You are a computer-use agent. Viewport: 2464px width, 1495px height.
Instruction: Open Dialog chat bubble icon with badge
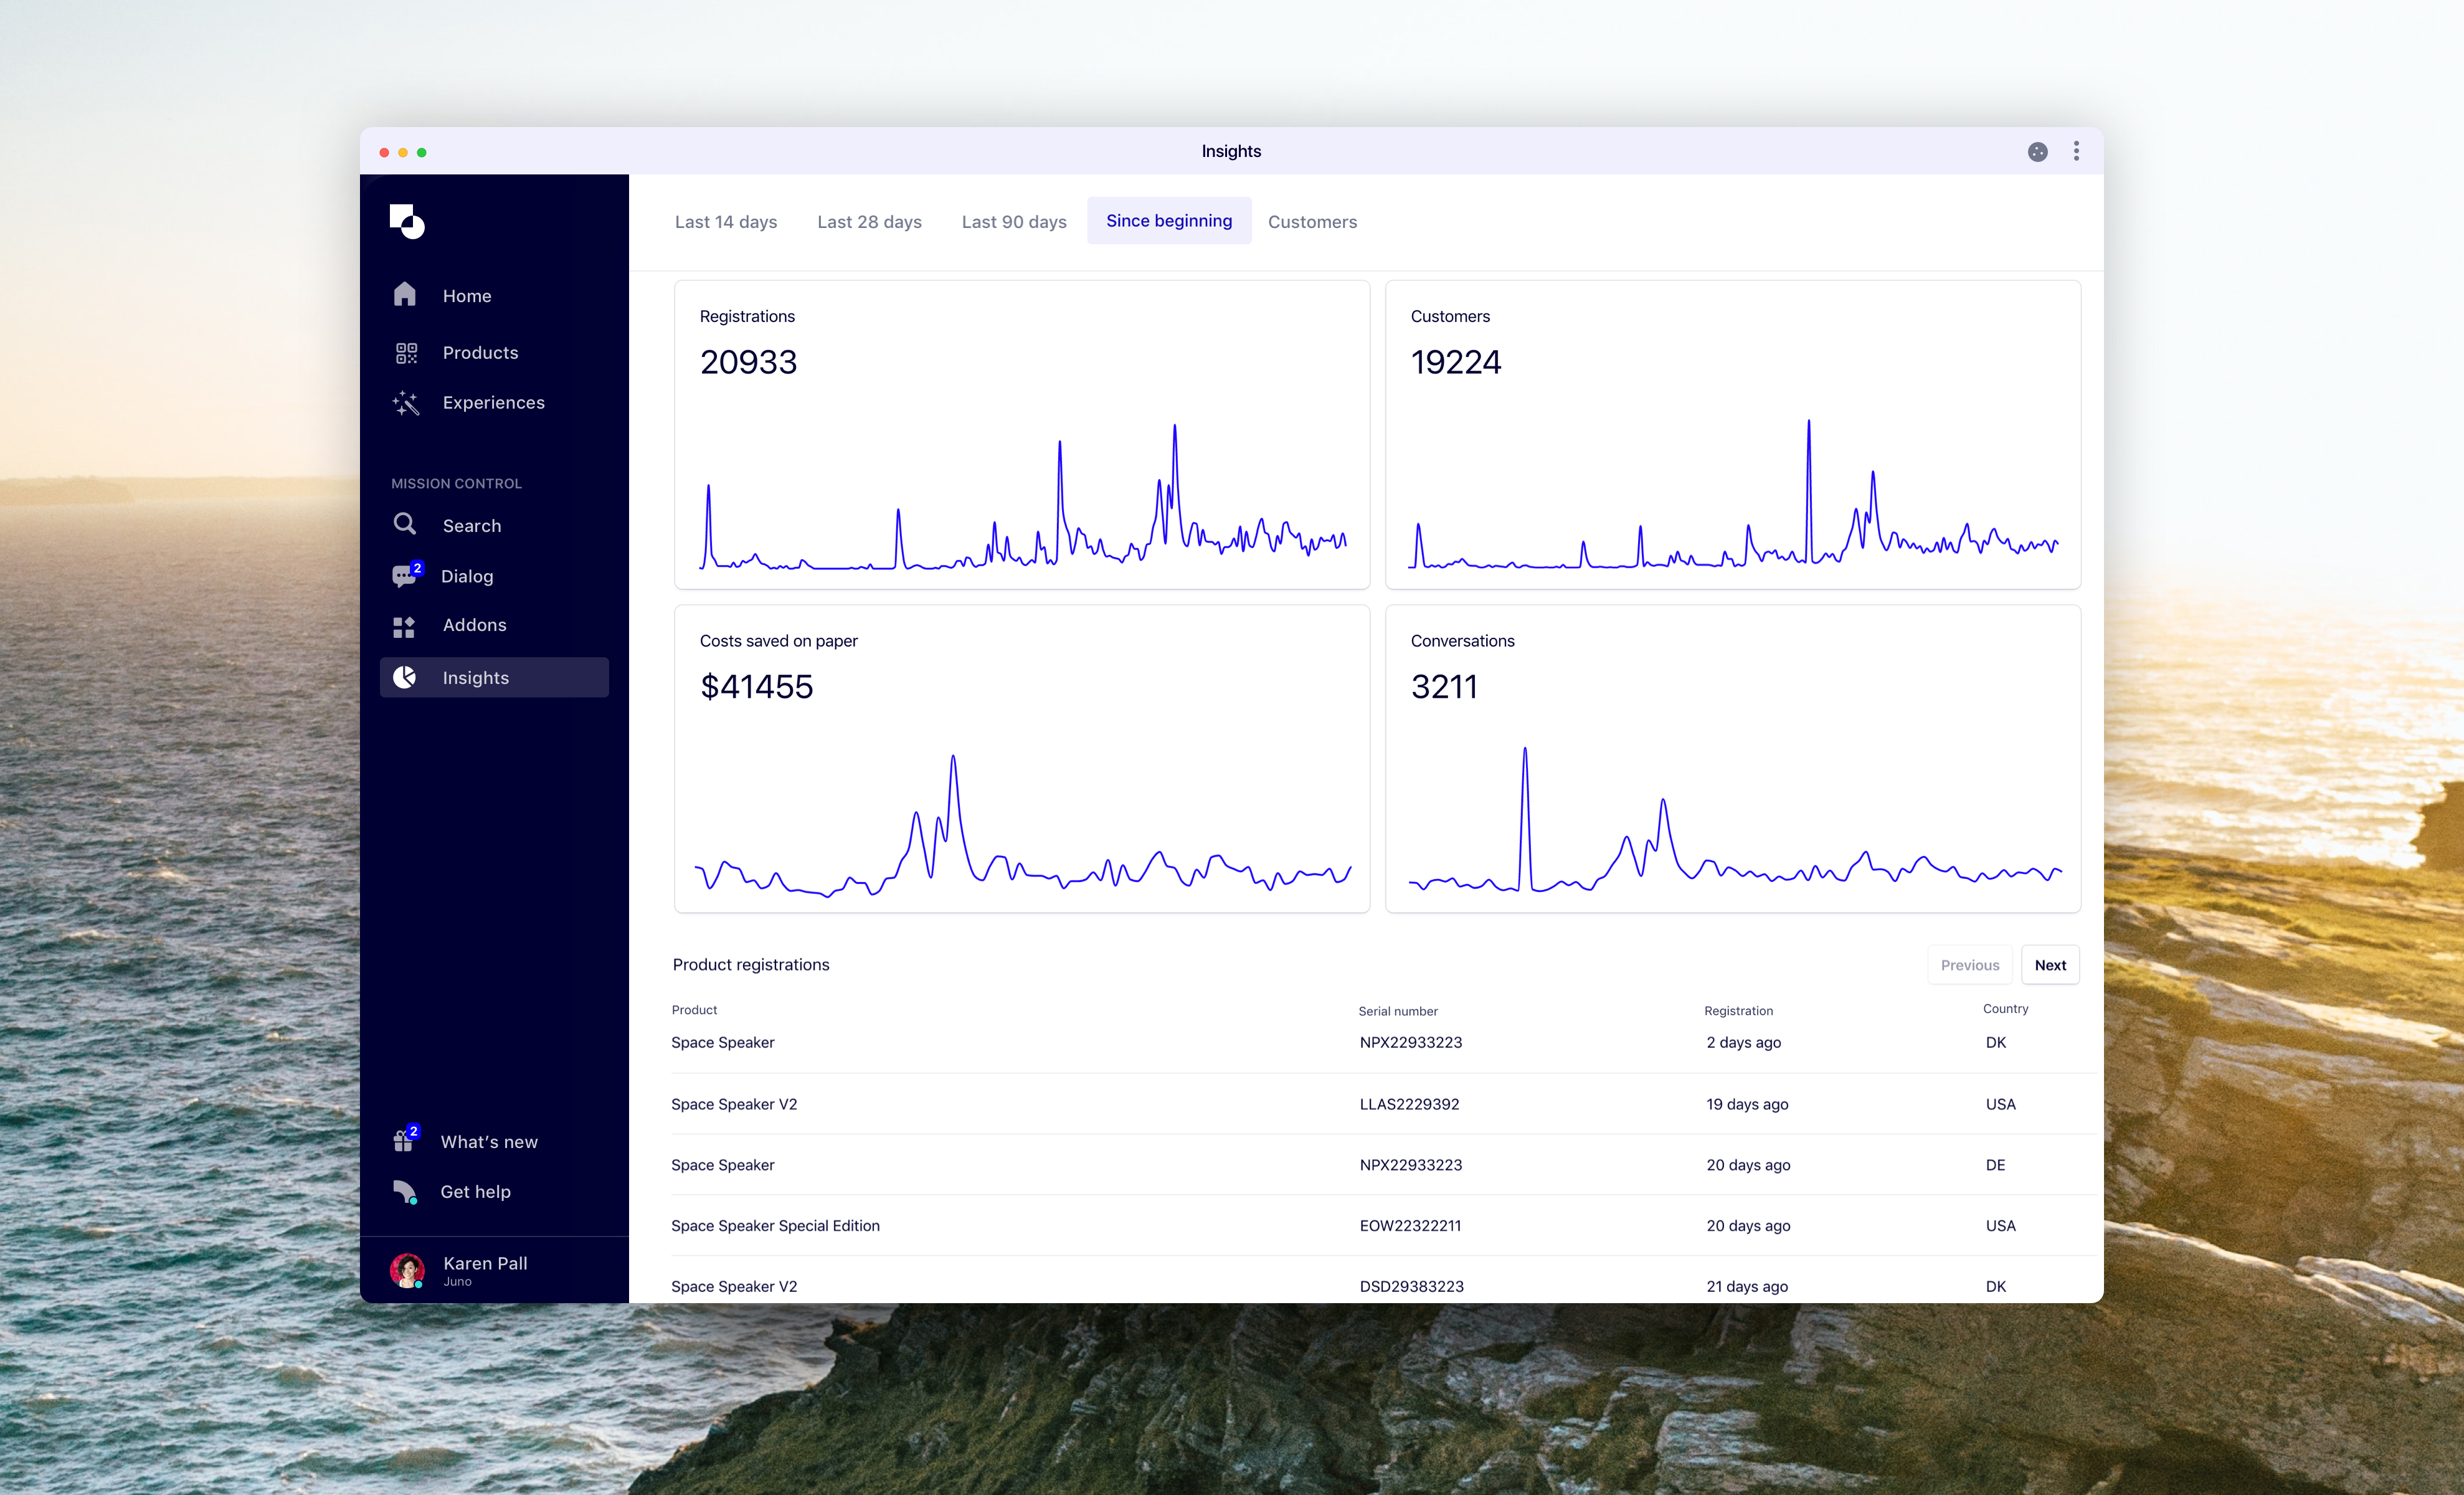[x=405, y=576]
